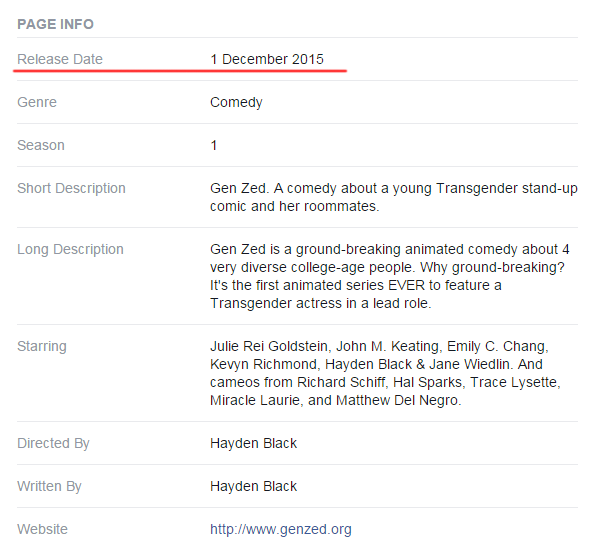Click the short description text about Gen Zed
This screenshot has width=596, height=557.
[x=394, y=197]
